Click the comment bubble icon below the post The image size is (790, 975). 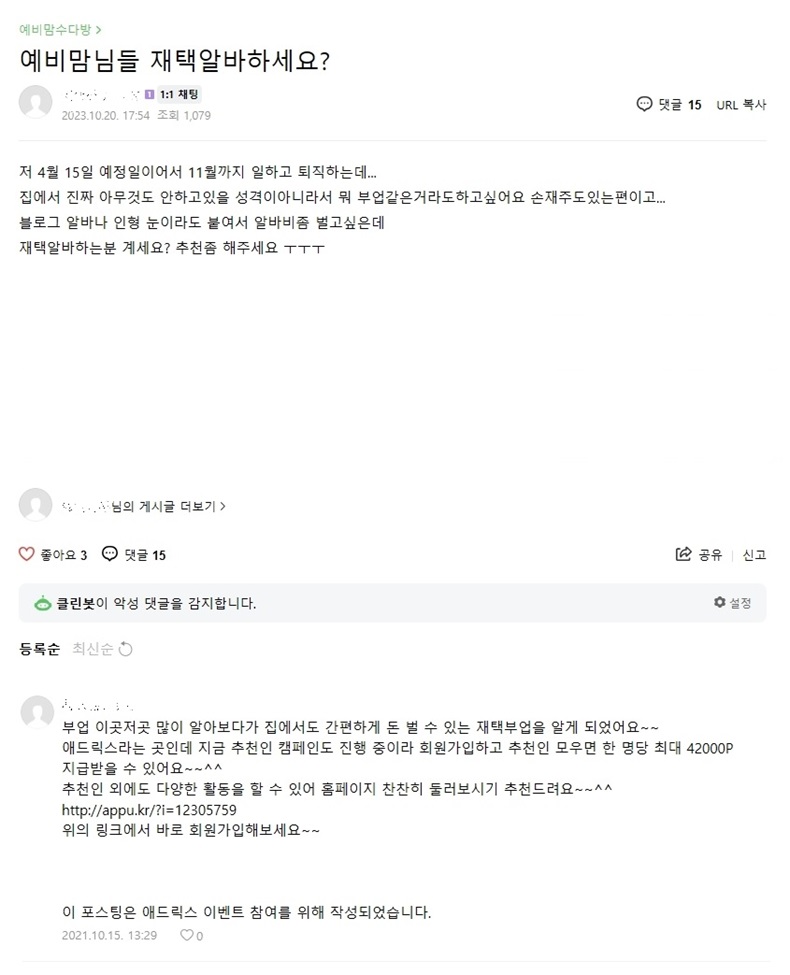coord(110,555)
